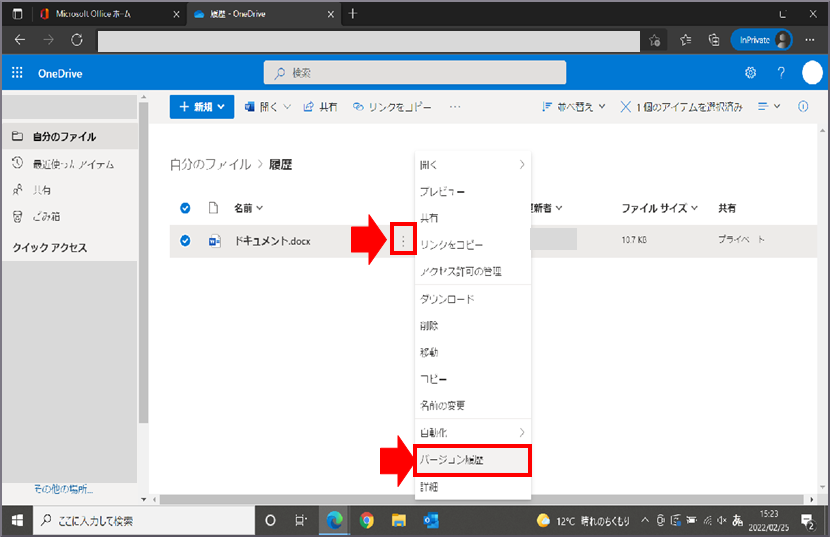
Task: Choose 名前の変更 in context menu
Action: click(x=473, y=406)
